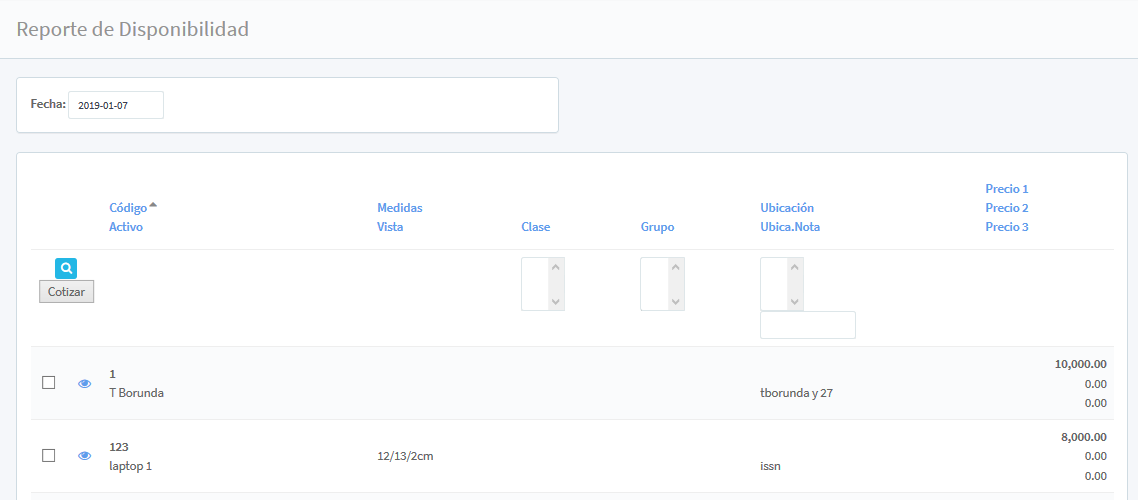Sort by Vista column header
1138x500 pixels.
(x=390, y=227)
